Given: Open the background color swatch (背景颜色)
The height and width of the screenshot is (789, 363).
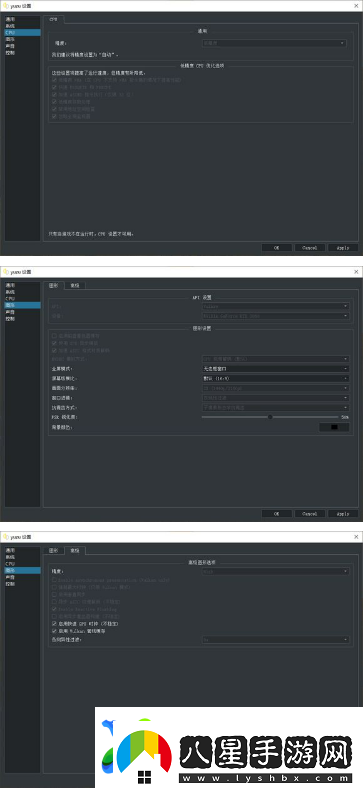Looking at the screenshot, I should tap(334, 427).
